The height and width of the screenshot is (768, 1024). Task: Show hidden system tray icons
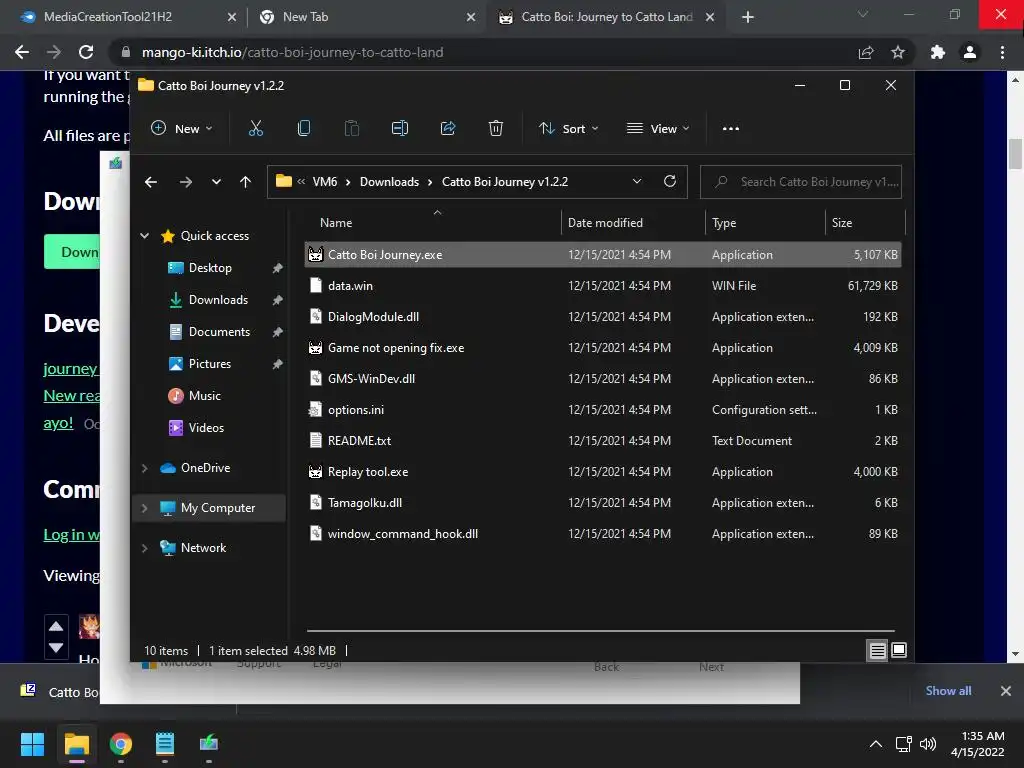pos(876,744)
